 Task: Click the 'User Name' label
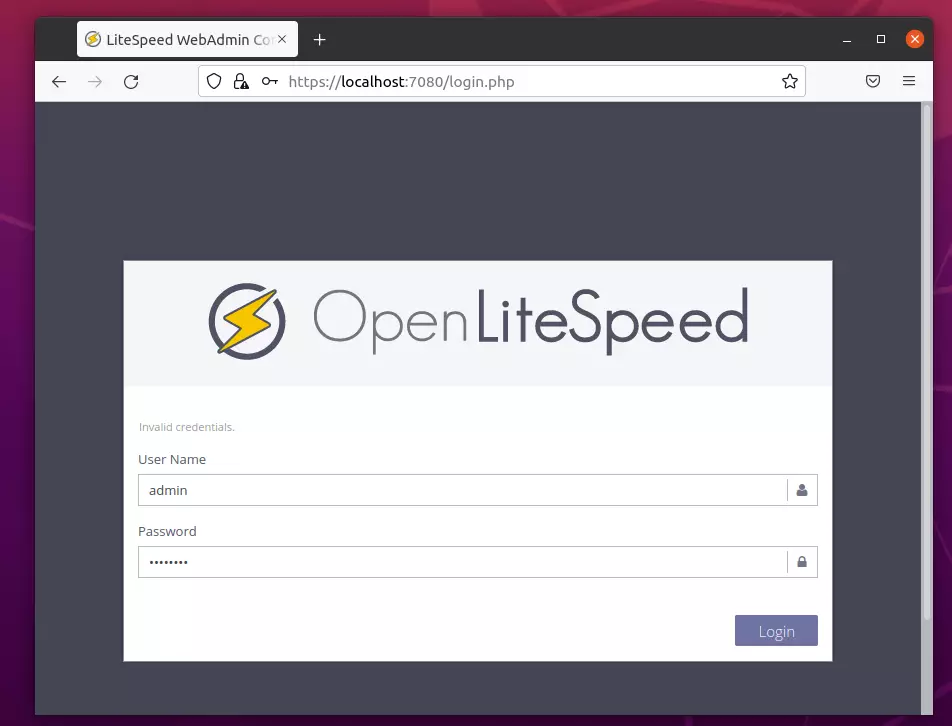pyautogui.click(x=172, y=460)
